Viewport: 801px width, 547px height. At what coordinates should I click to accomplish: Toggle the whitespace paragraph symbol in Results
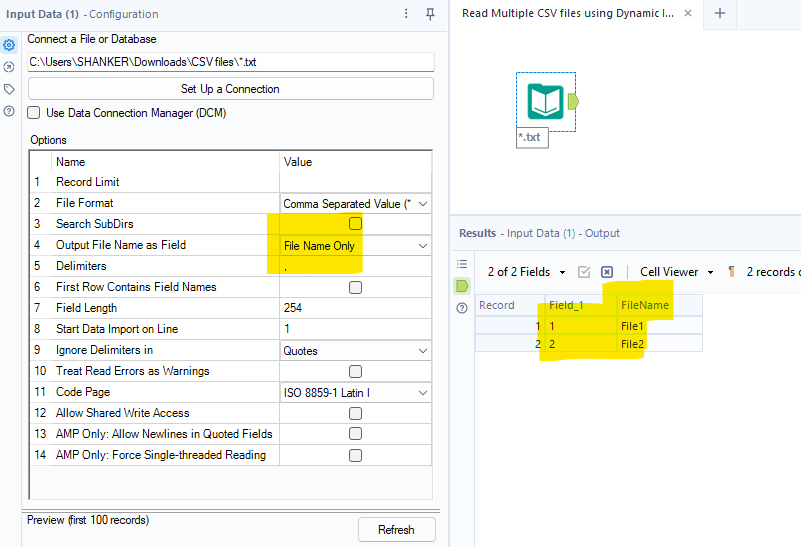[732, 272]
